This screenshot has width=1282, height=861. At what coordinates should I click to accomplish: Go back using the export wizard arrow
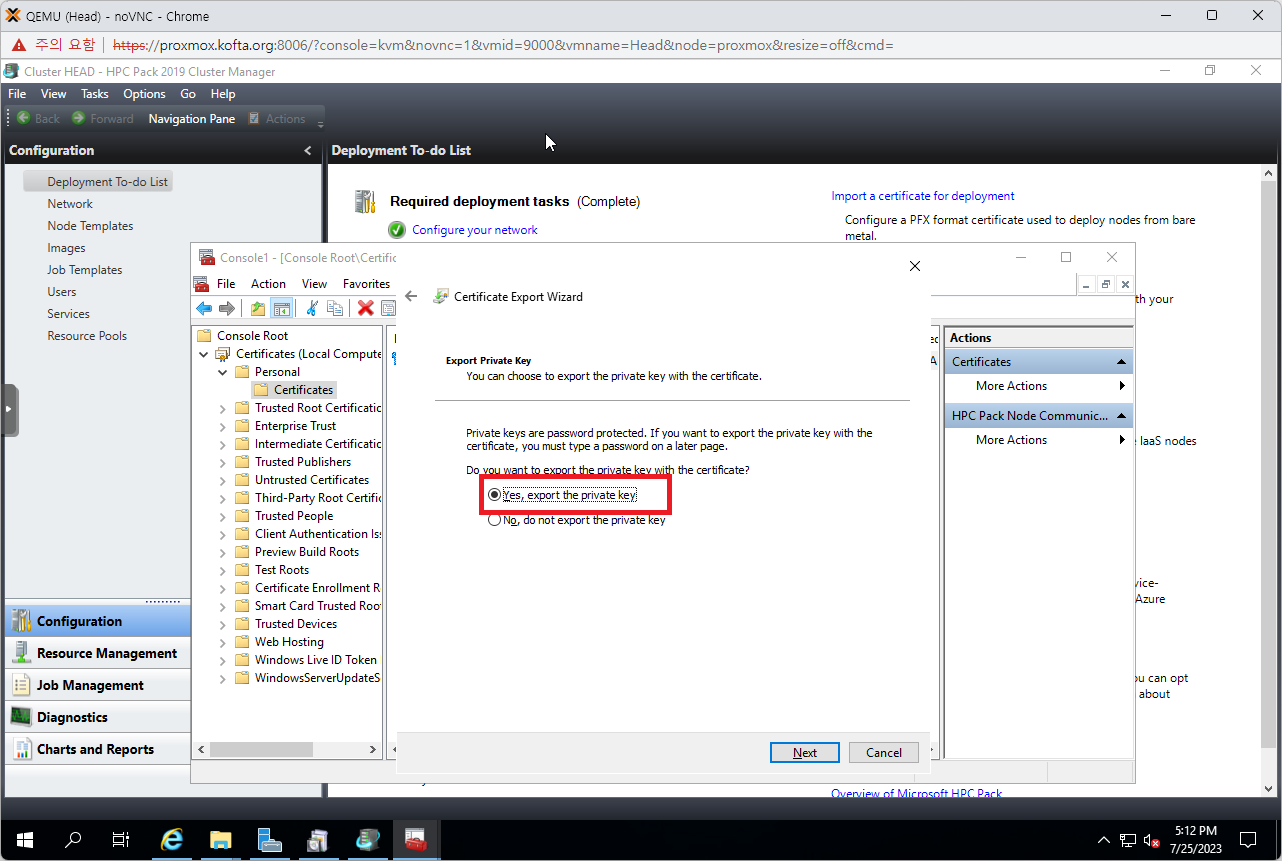[x=411, y=297]
